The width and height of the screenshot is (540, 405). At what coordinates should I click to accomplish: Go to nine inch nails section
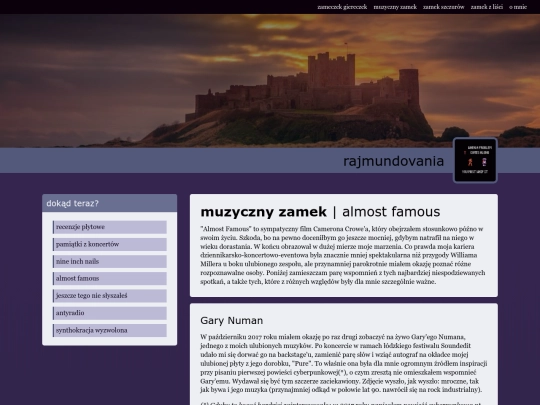[x=110, y=262]
